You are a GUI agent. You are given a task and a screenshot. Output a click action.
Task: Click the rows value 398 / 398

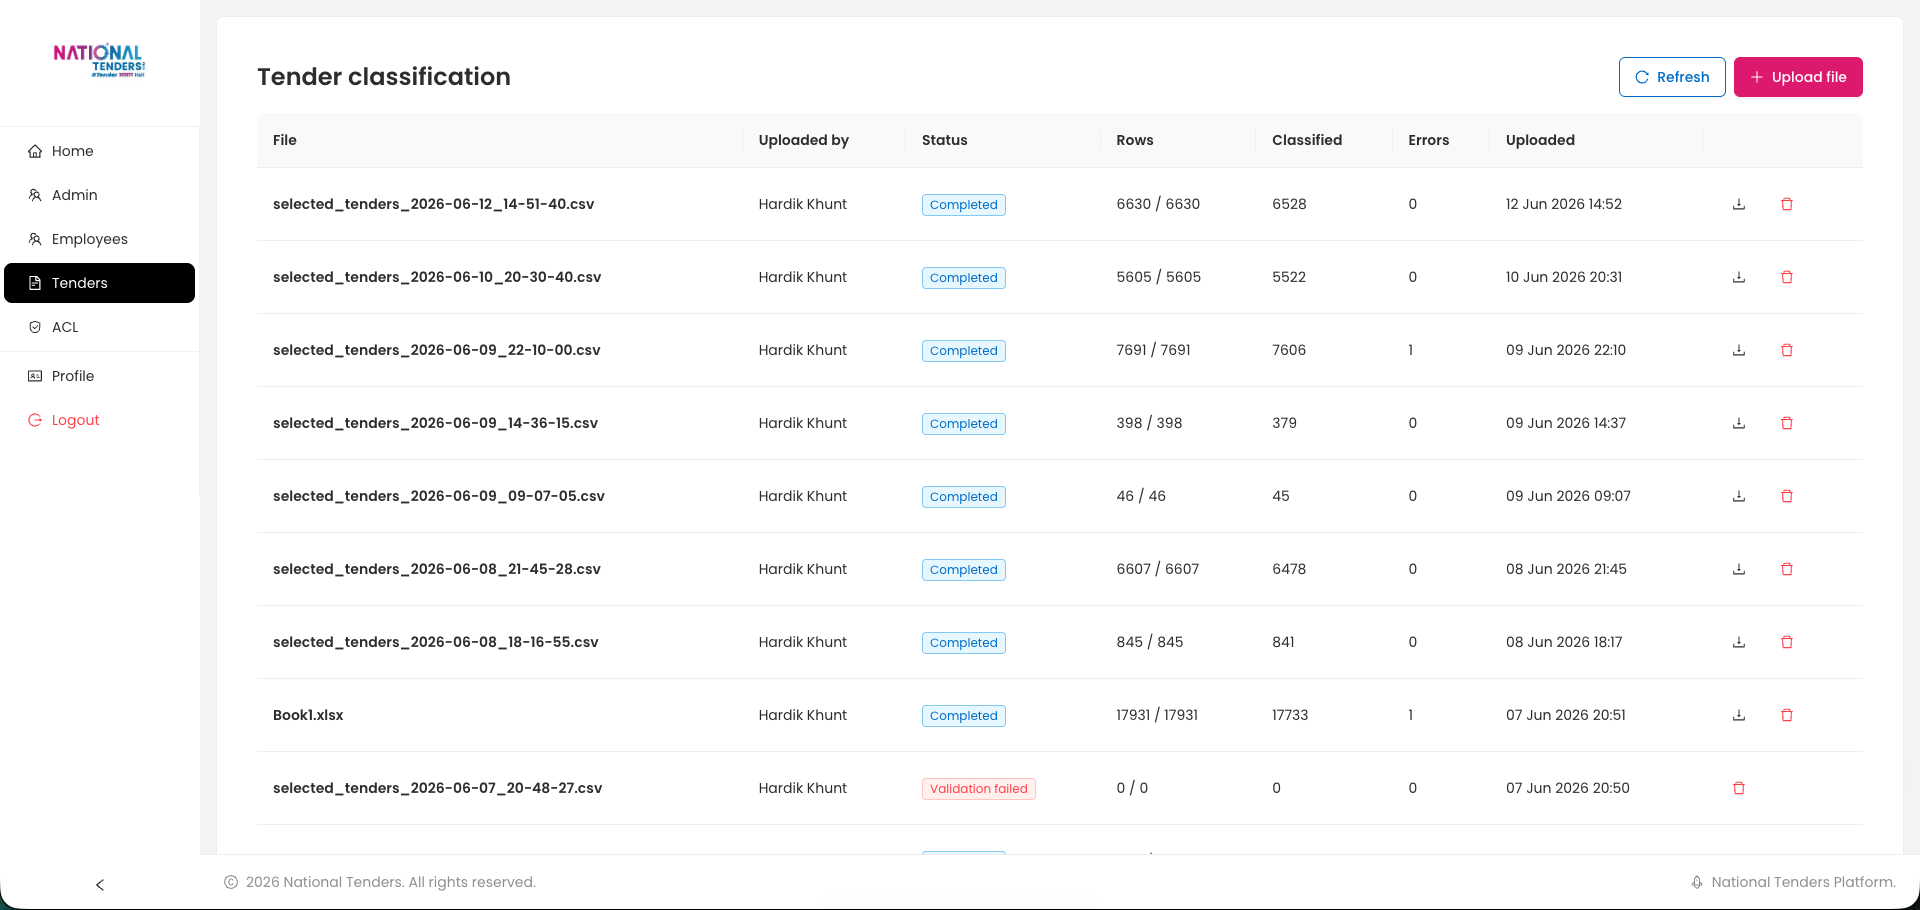pos(1149,423)
